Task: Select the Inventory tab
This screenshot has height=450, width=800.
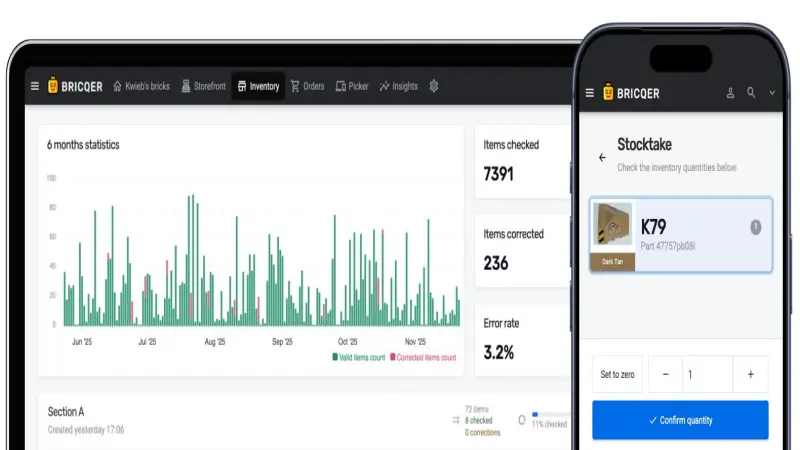Action: [258, 86]
